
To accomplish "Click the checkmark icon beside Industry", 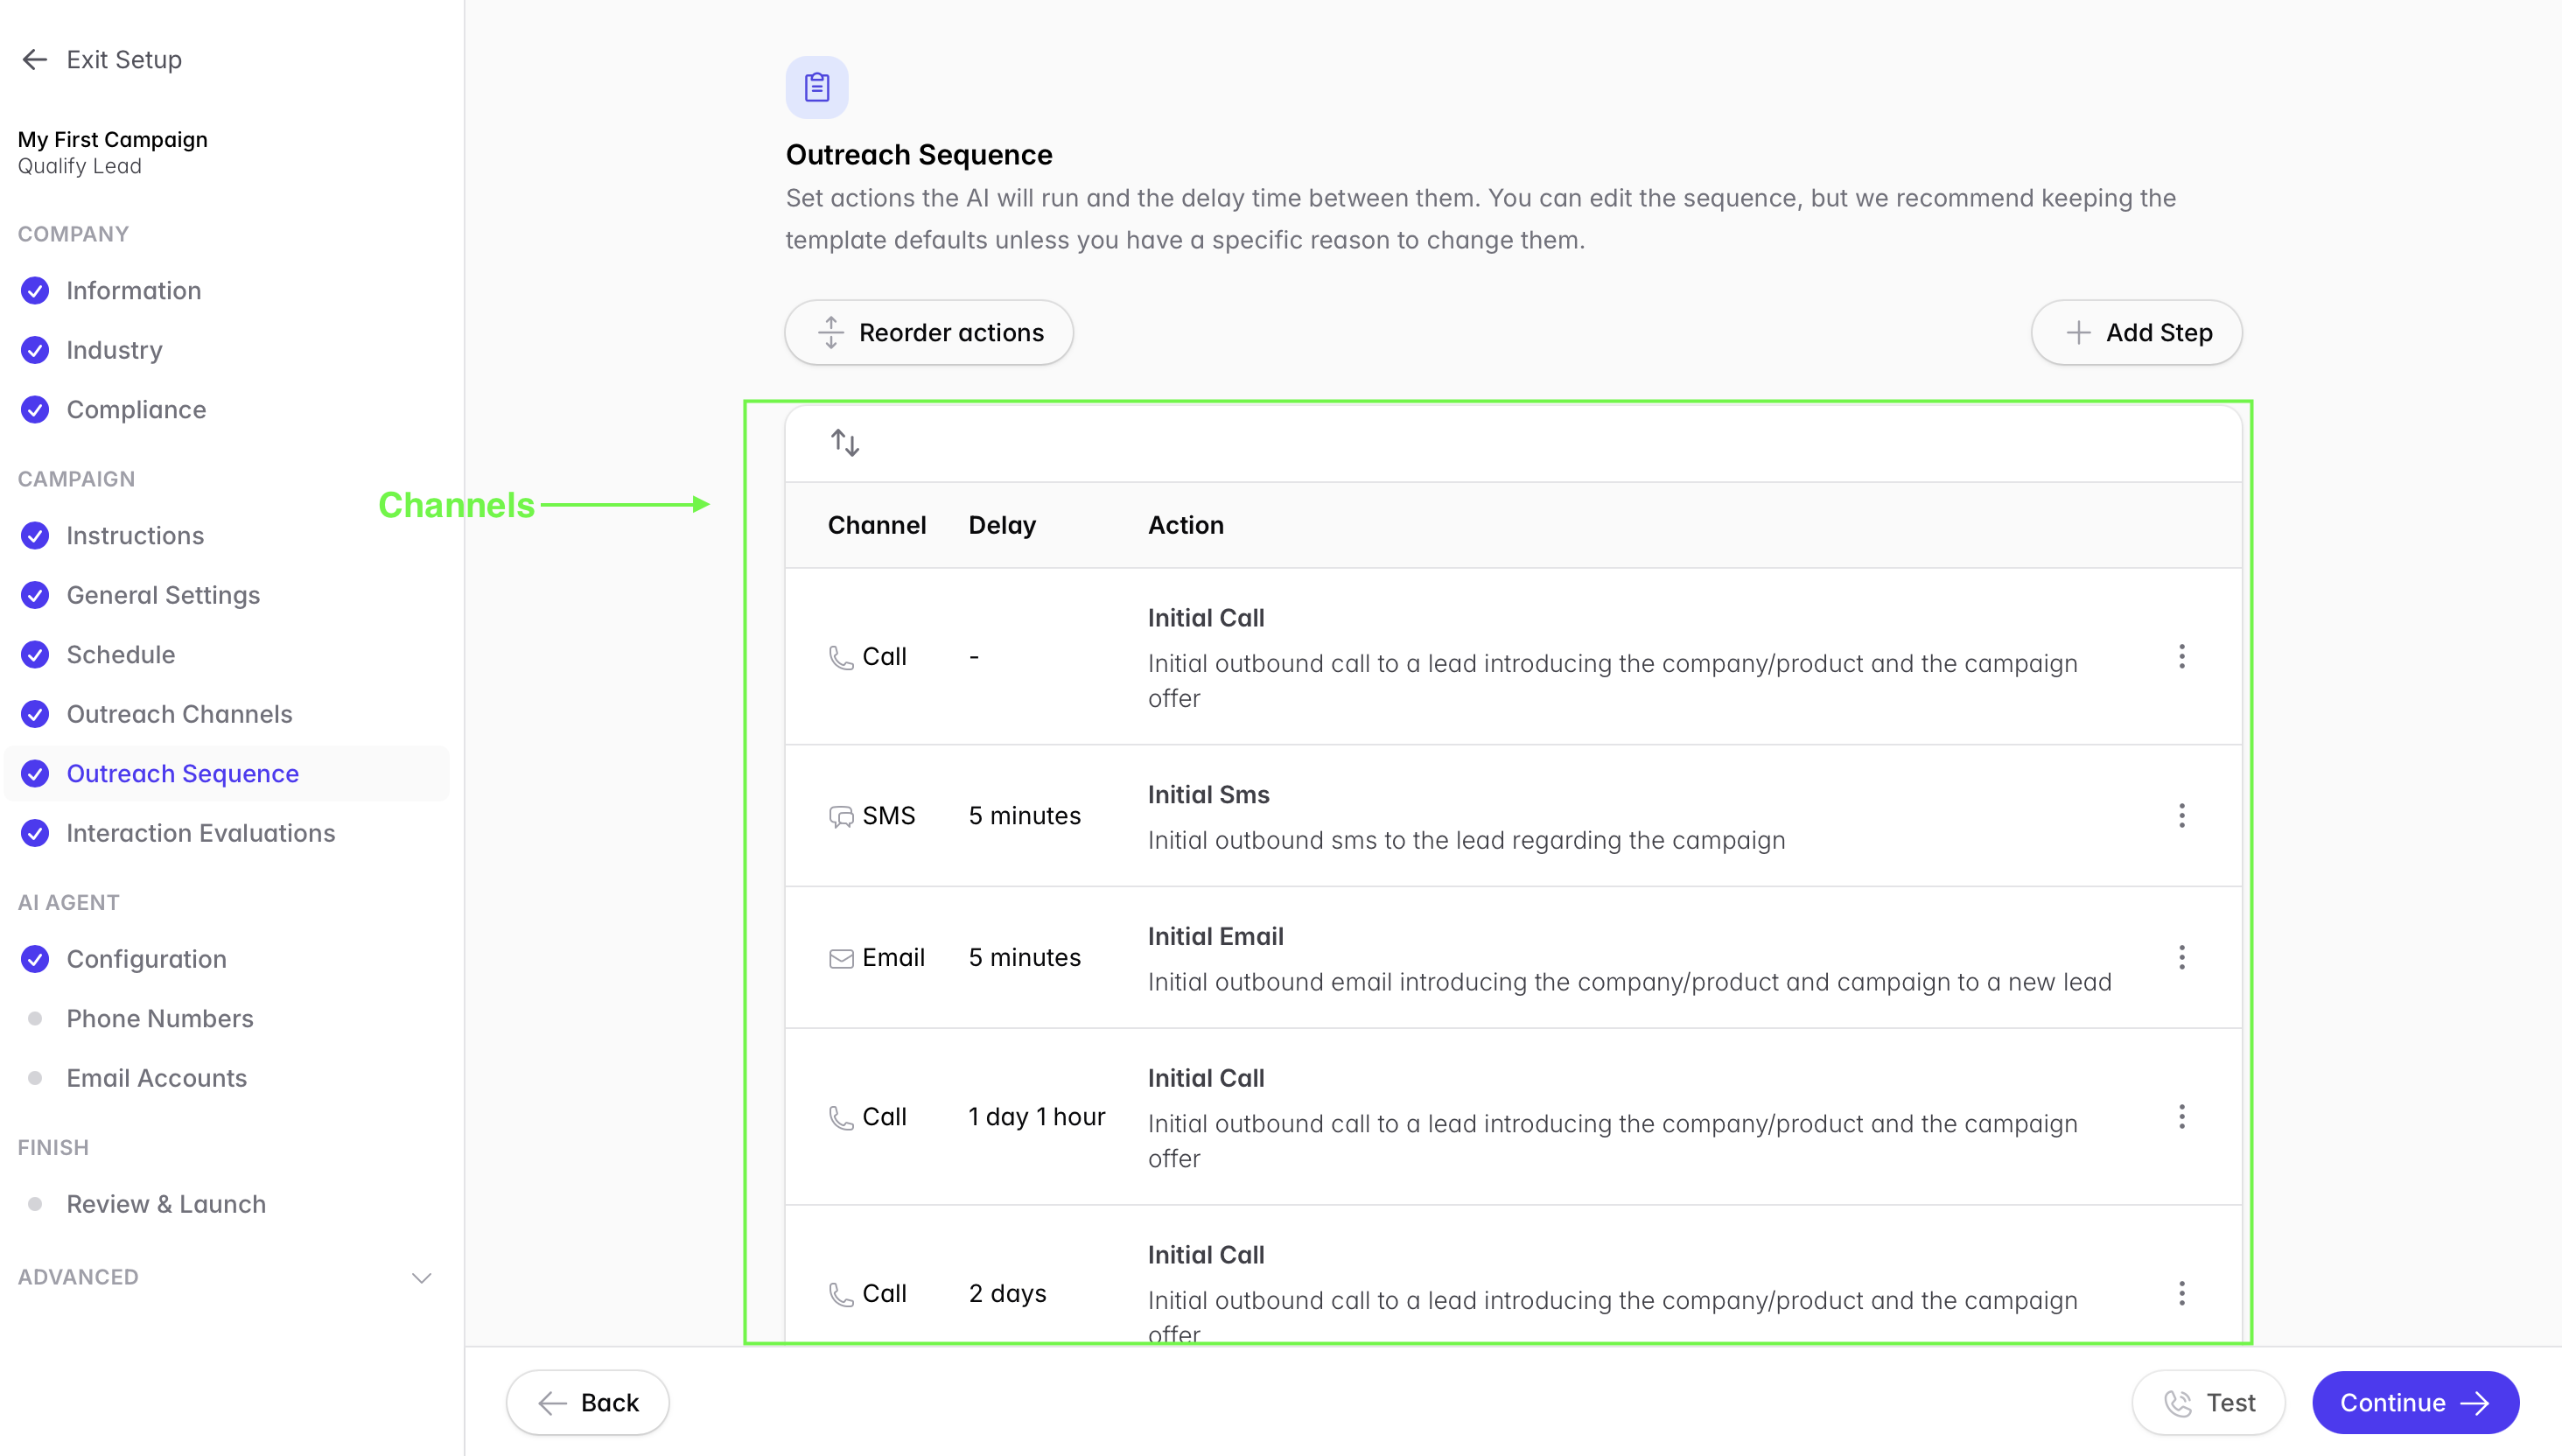I will [35, 350].
